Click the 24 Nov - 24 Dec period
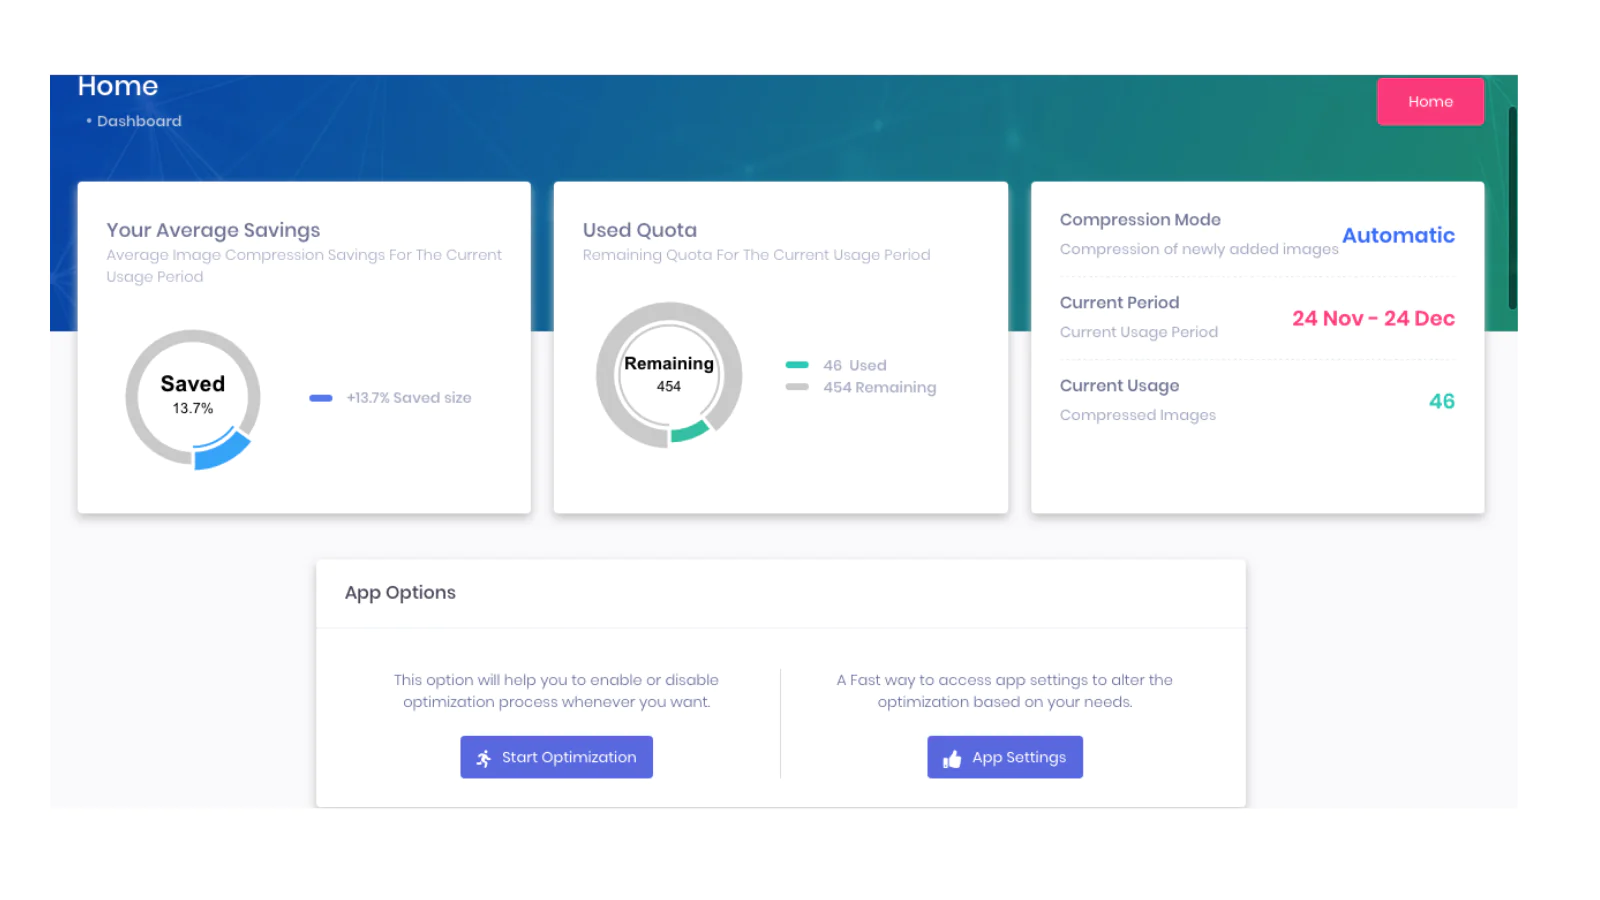 click(x=1372, y=318)
